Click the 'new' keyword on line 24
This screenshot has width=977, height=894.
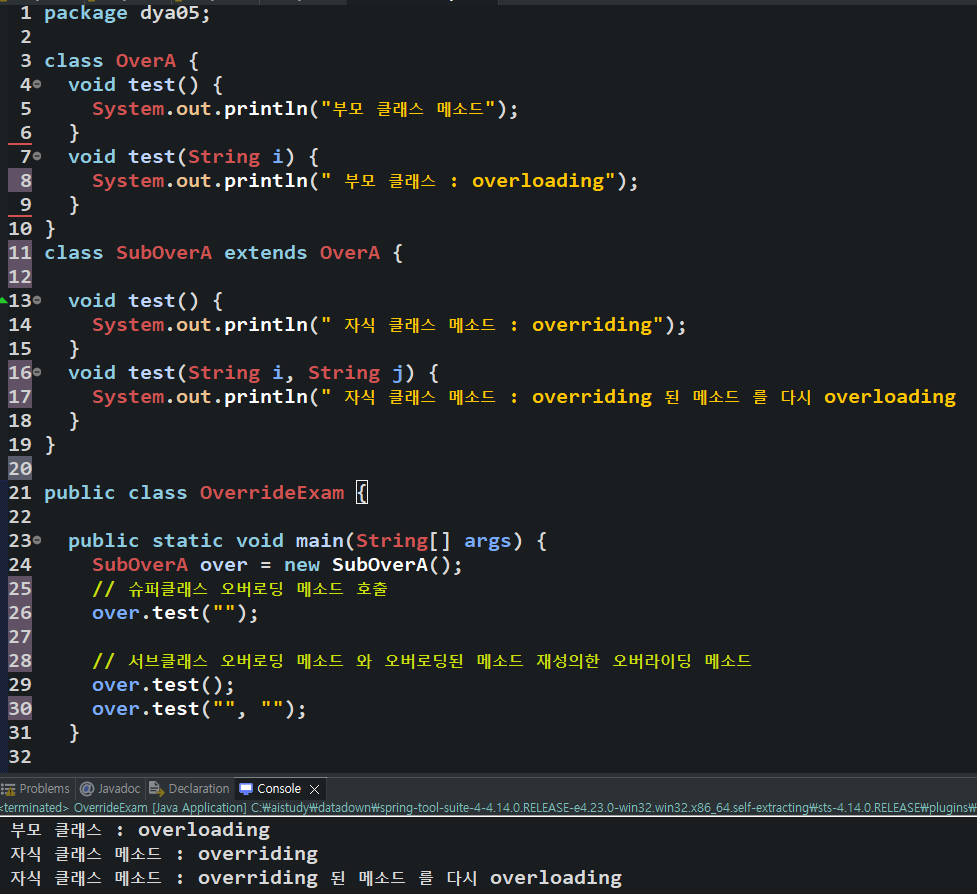click(x=302, y=565)
